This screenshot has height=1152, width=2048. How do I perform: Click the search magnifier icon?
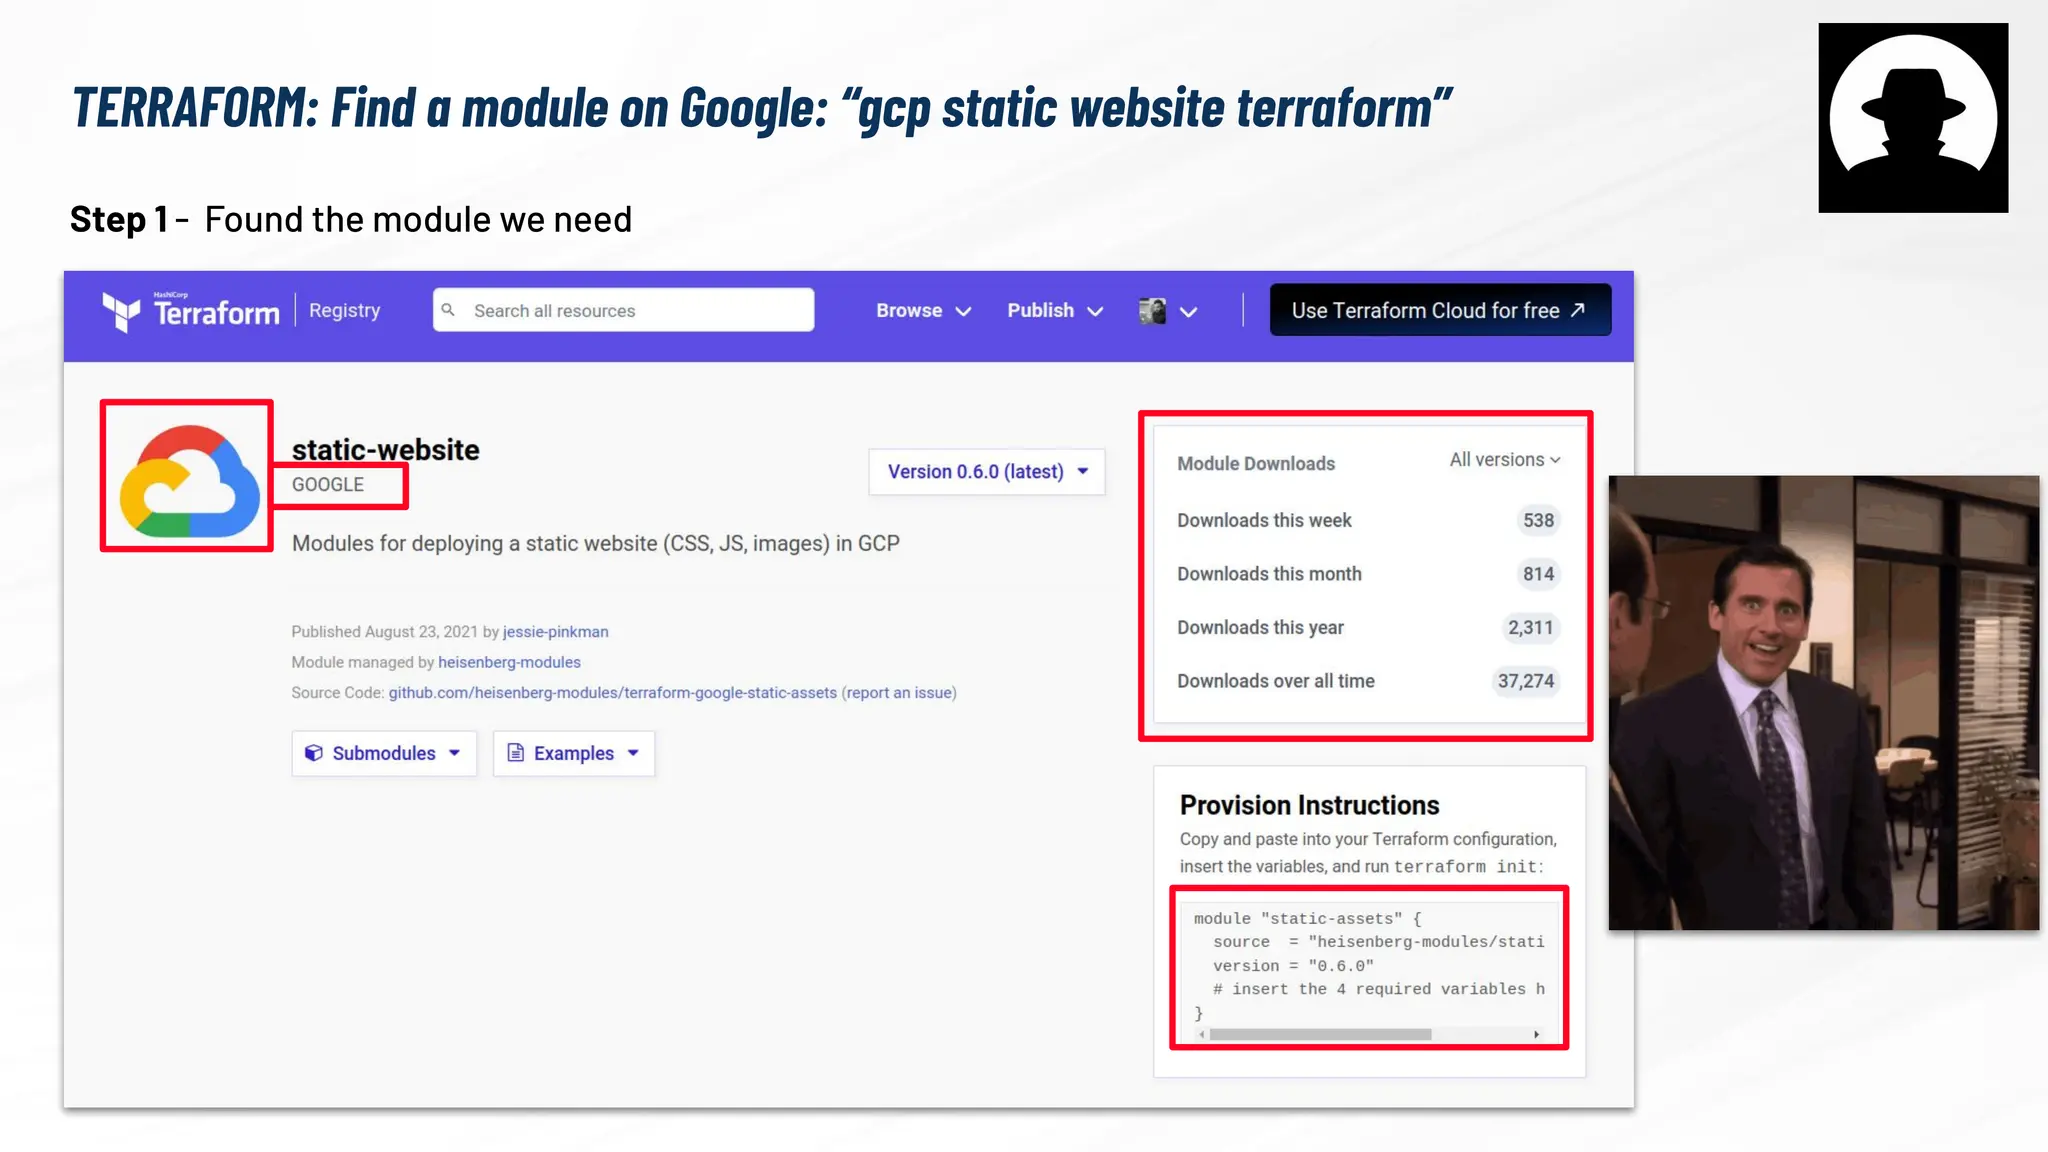click(449, 310)
